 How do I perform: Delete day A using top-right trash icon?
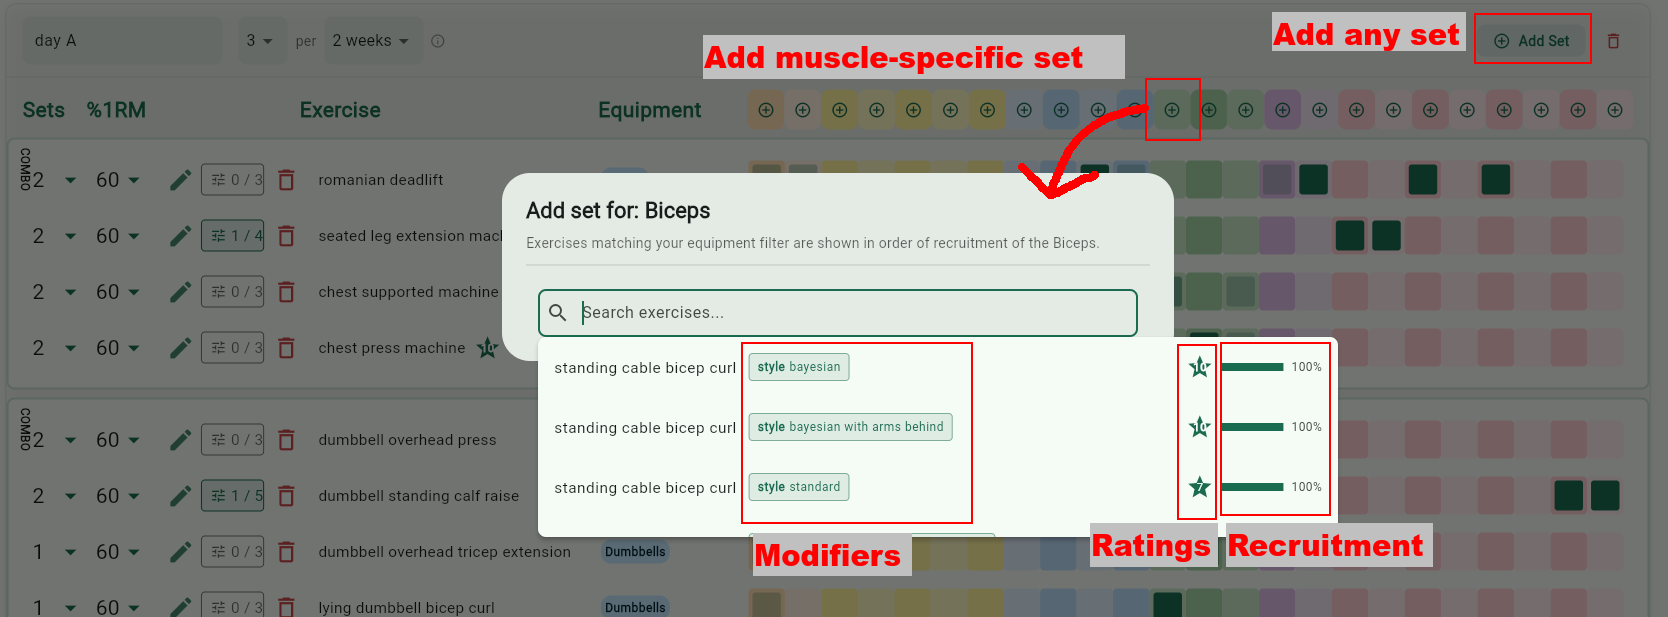click(1613, 41)
